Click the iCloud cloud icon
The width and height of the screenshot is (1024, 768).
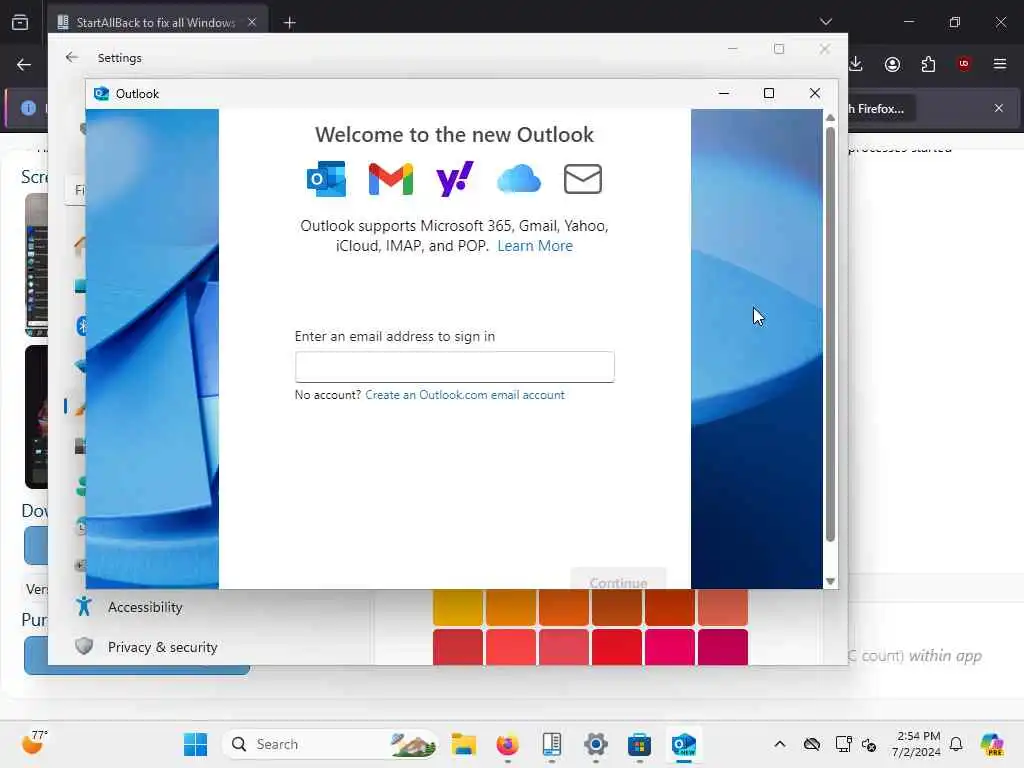[519, 179]
